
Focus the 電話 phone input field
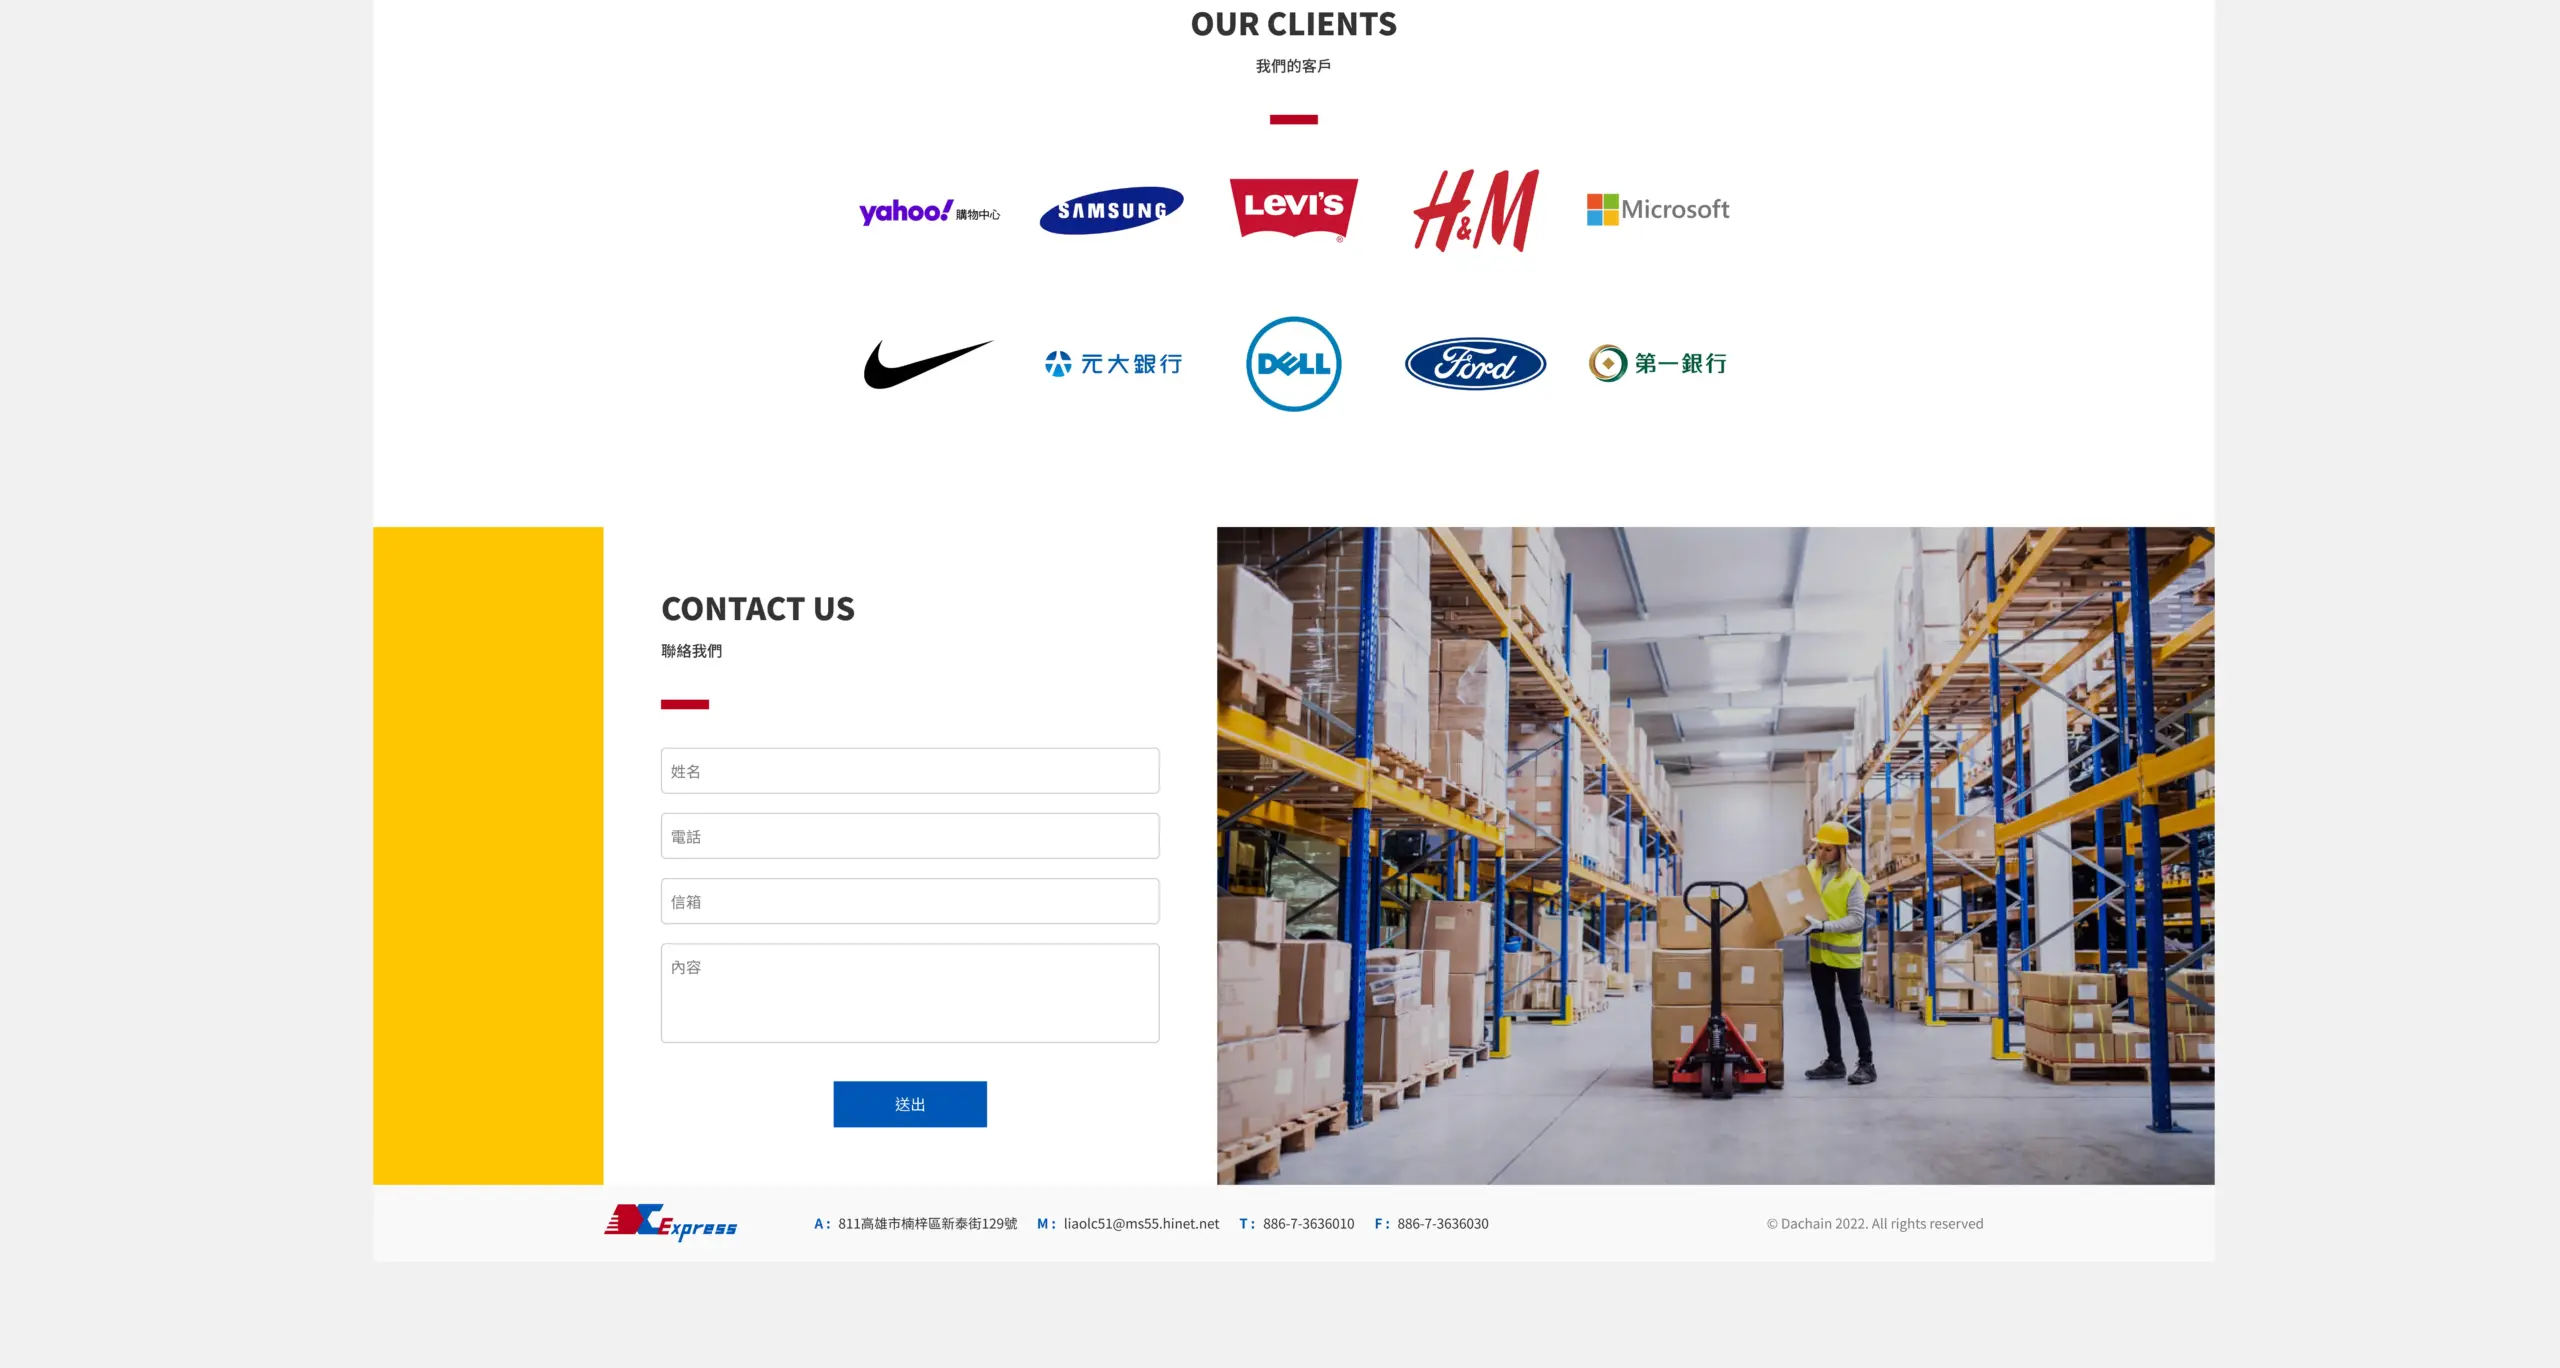click(910, 836)
